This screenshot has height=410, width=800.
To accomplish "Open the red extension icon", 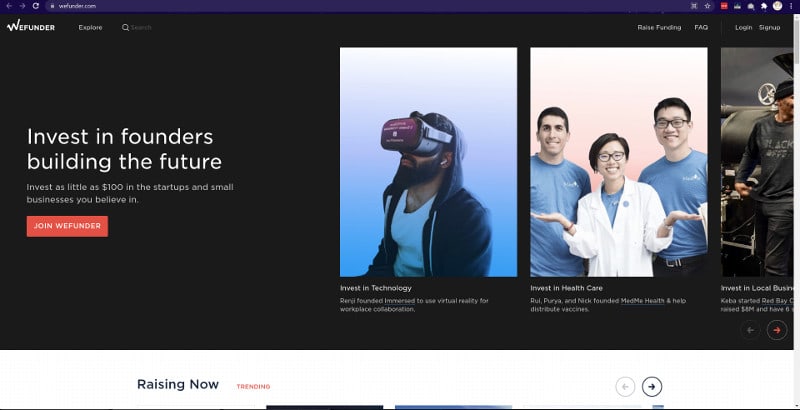I will (x=724, y=6).
